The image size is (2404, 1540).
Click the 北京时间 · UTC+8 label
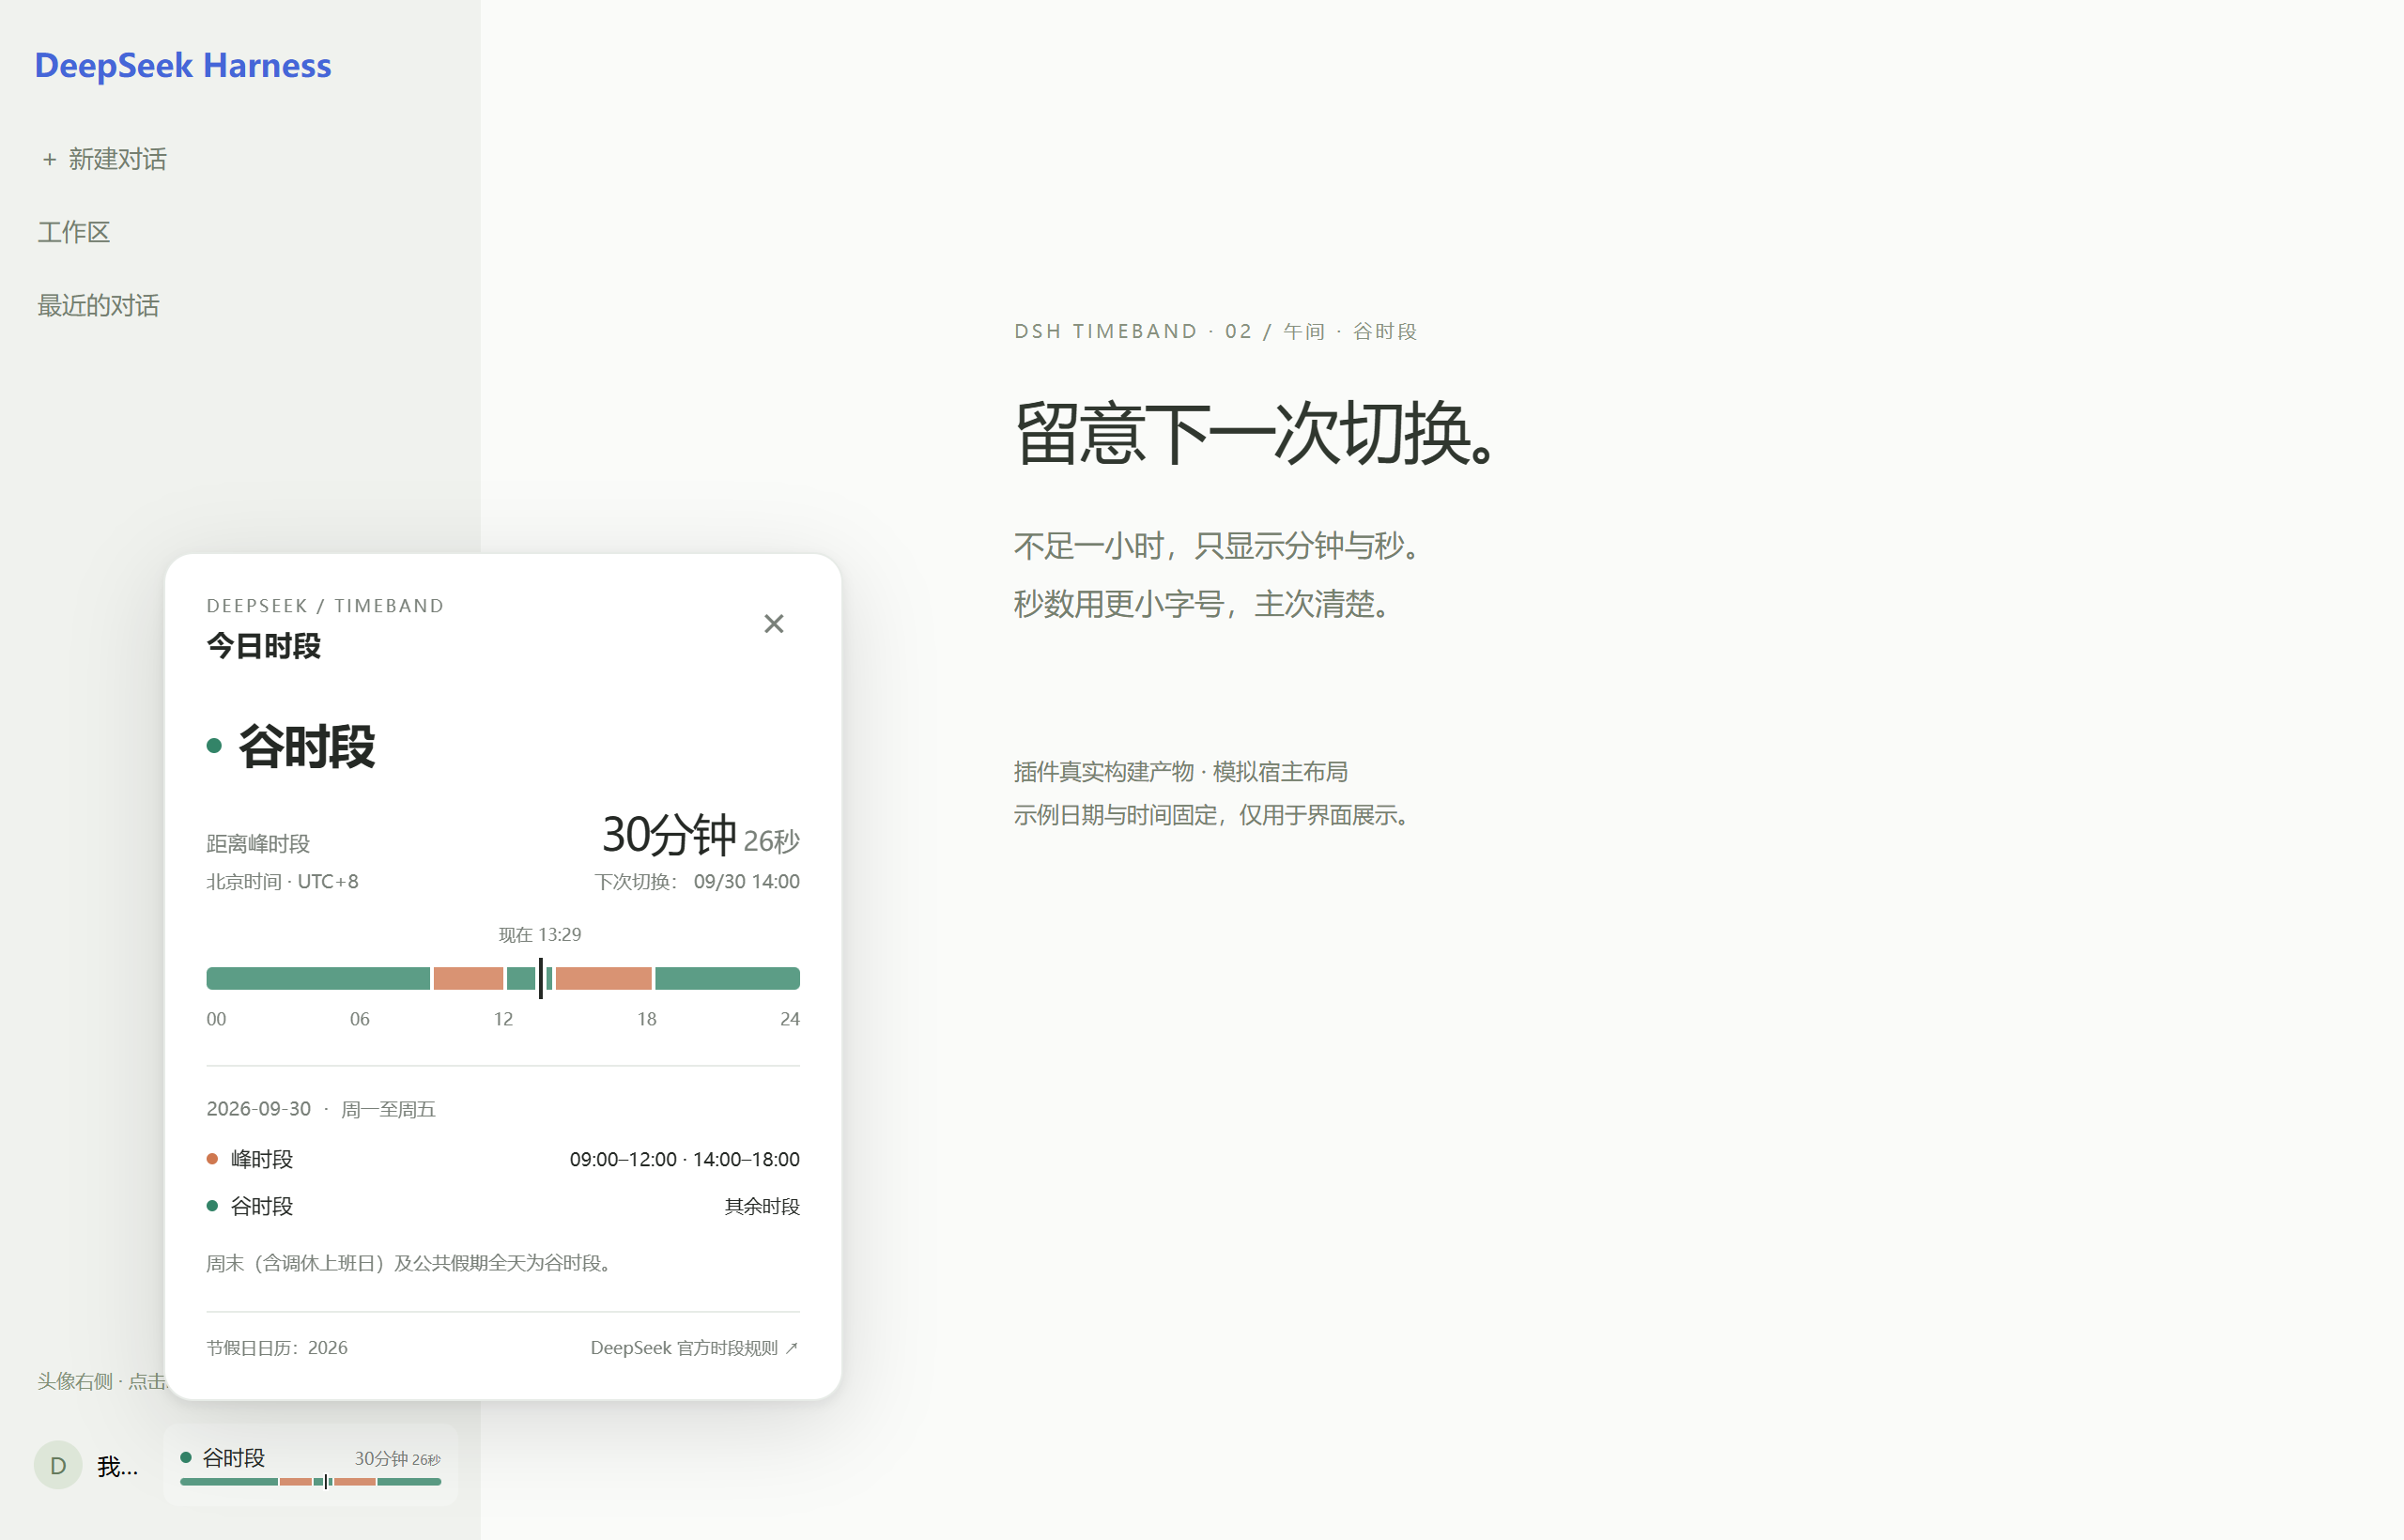(282, 881)
